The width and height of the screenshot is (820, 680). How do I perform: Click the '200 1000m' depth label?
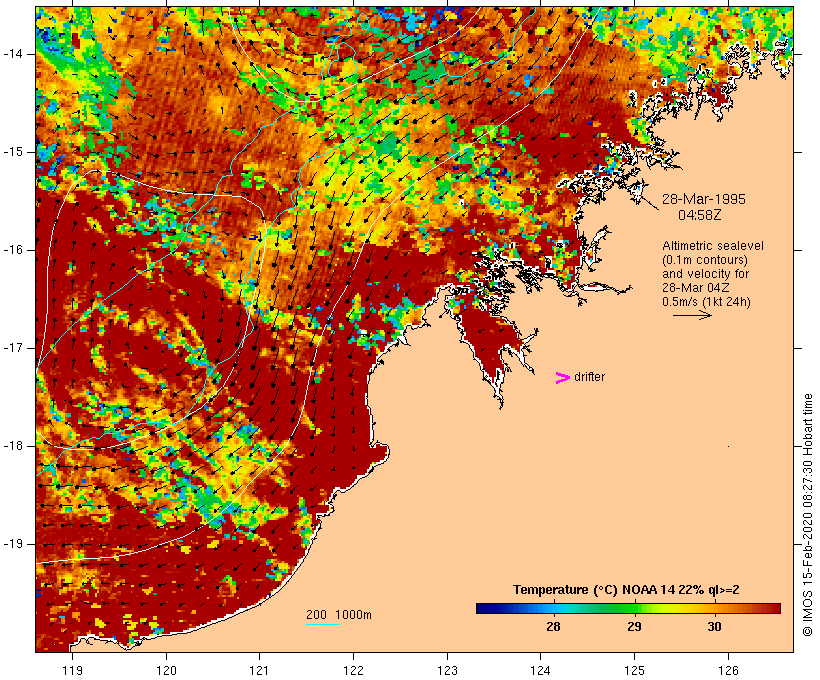339,615
